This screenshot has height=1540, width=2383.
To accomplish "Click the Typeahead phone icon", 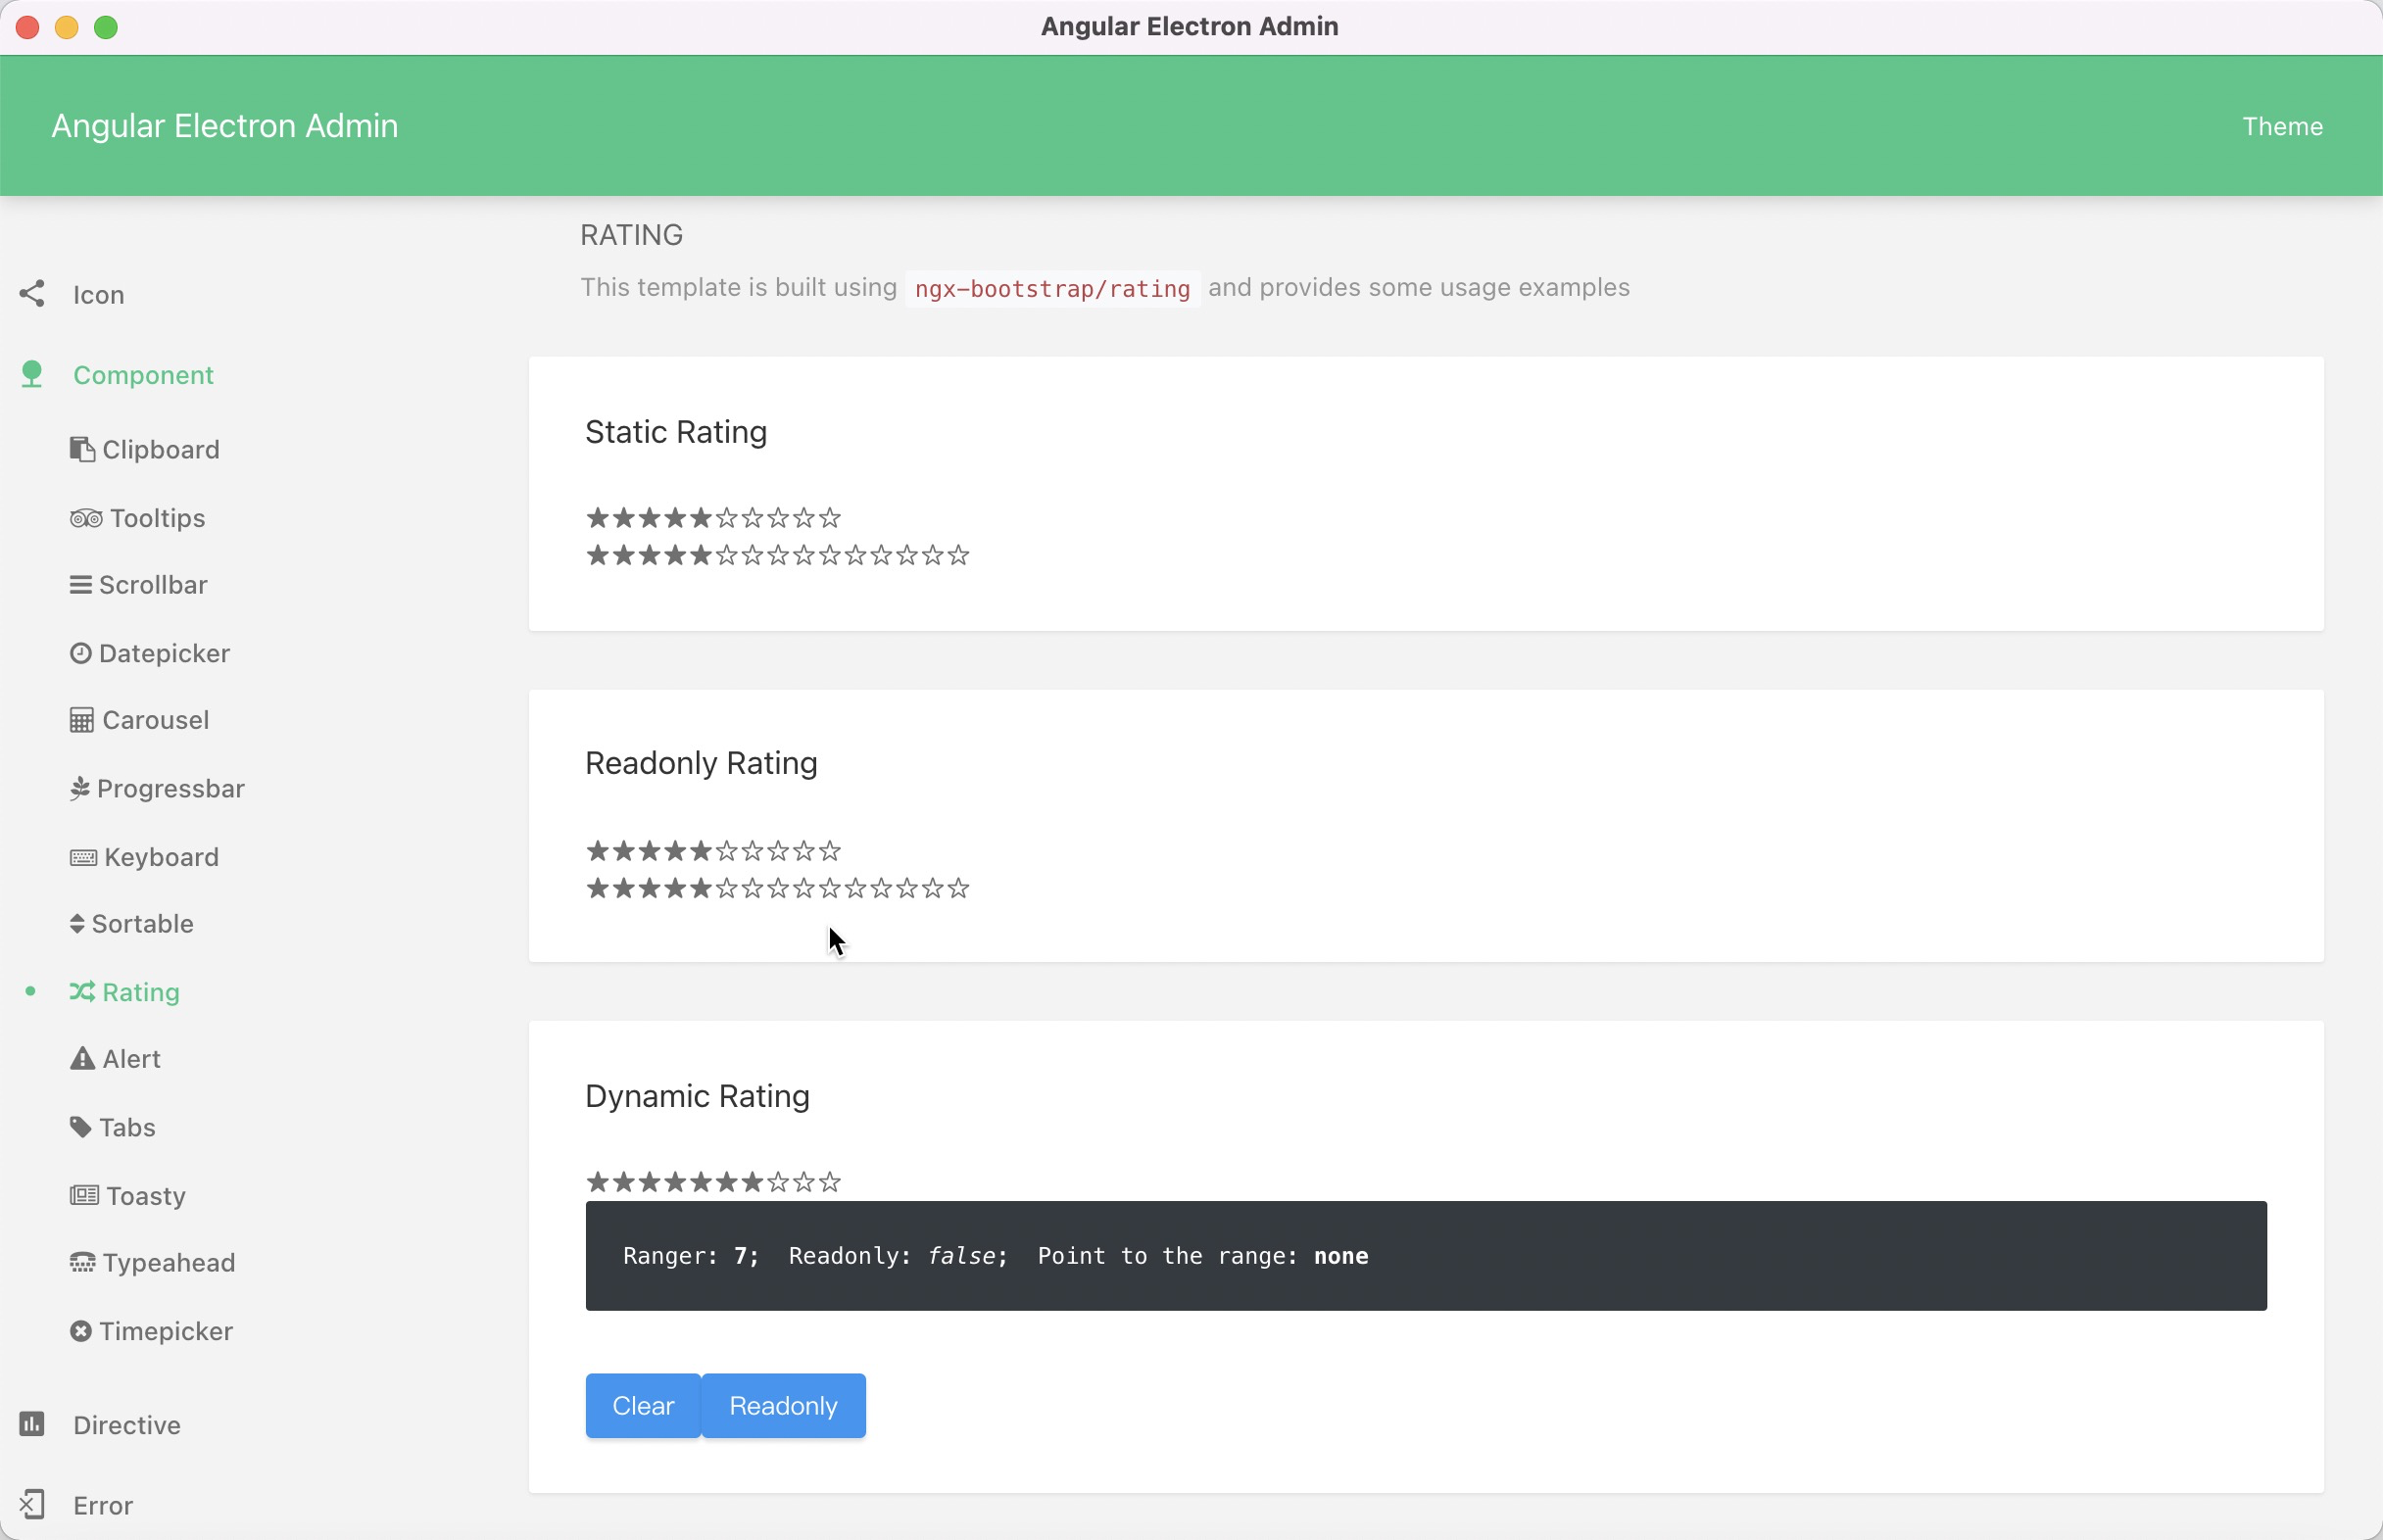I will (x=83, y=1263).
